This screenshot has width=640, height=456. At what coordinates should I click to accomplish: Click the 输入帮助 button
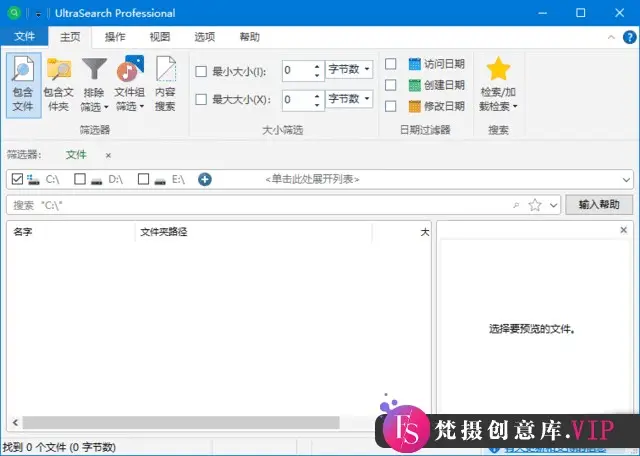point(599,205)
